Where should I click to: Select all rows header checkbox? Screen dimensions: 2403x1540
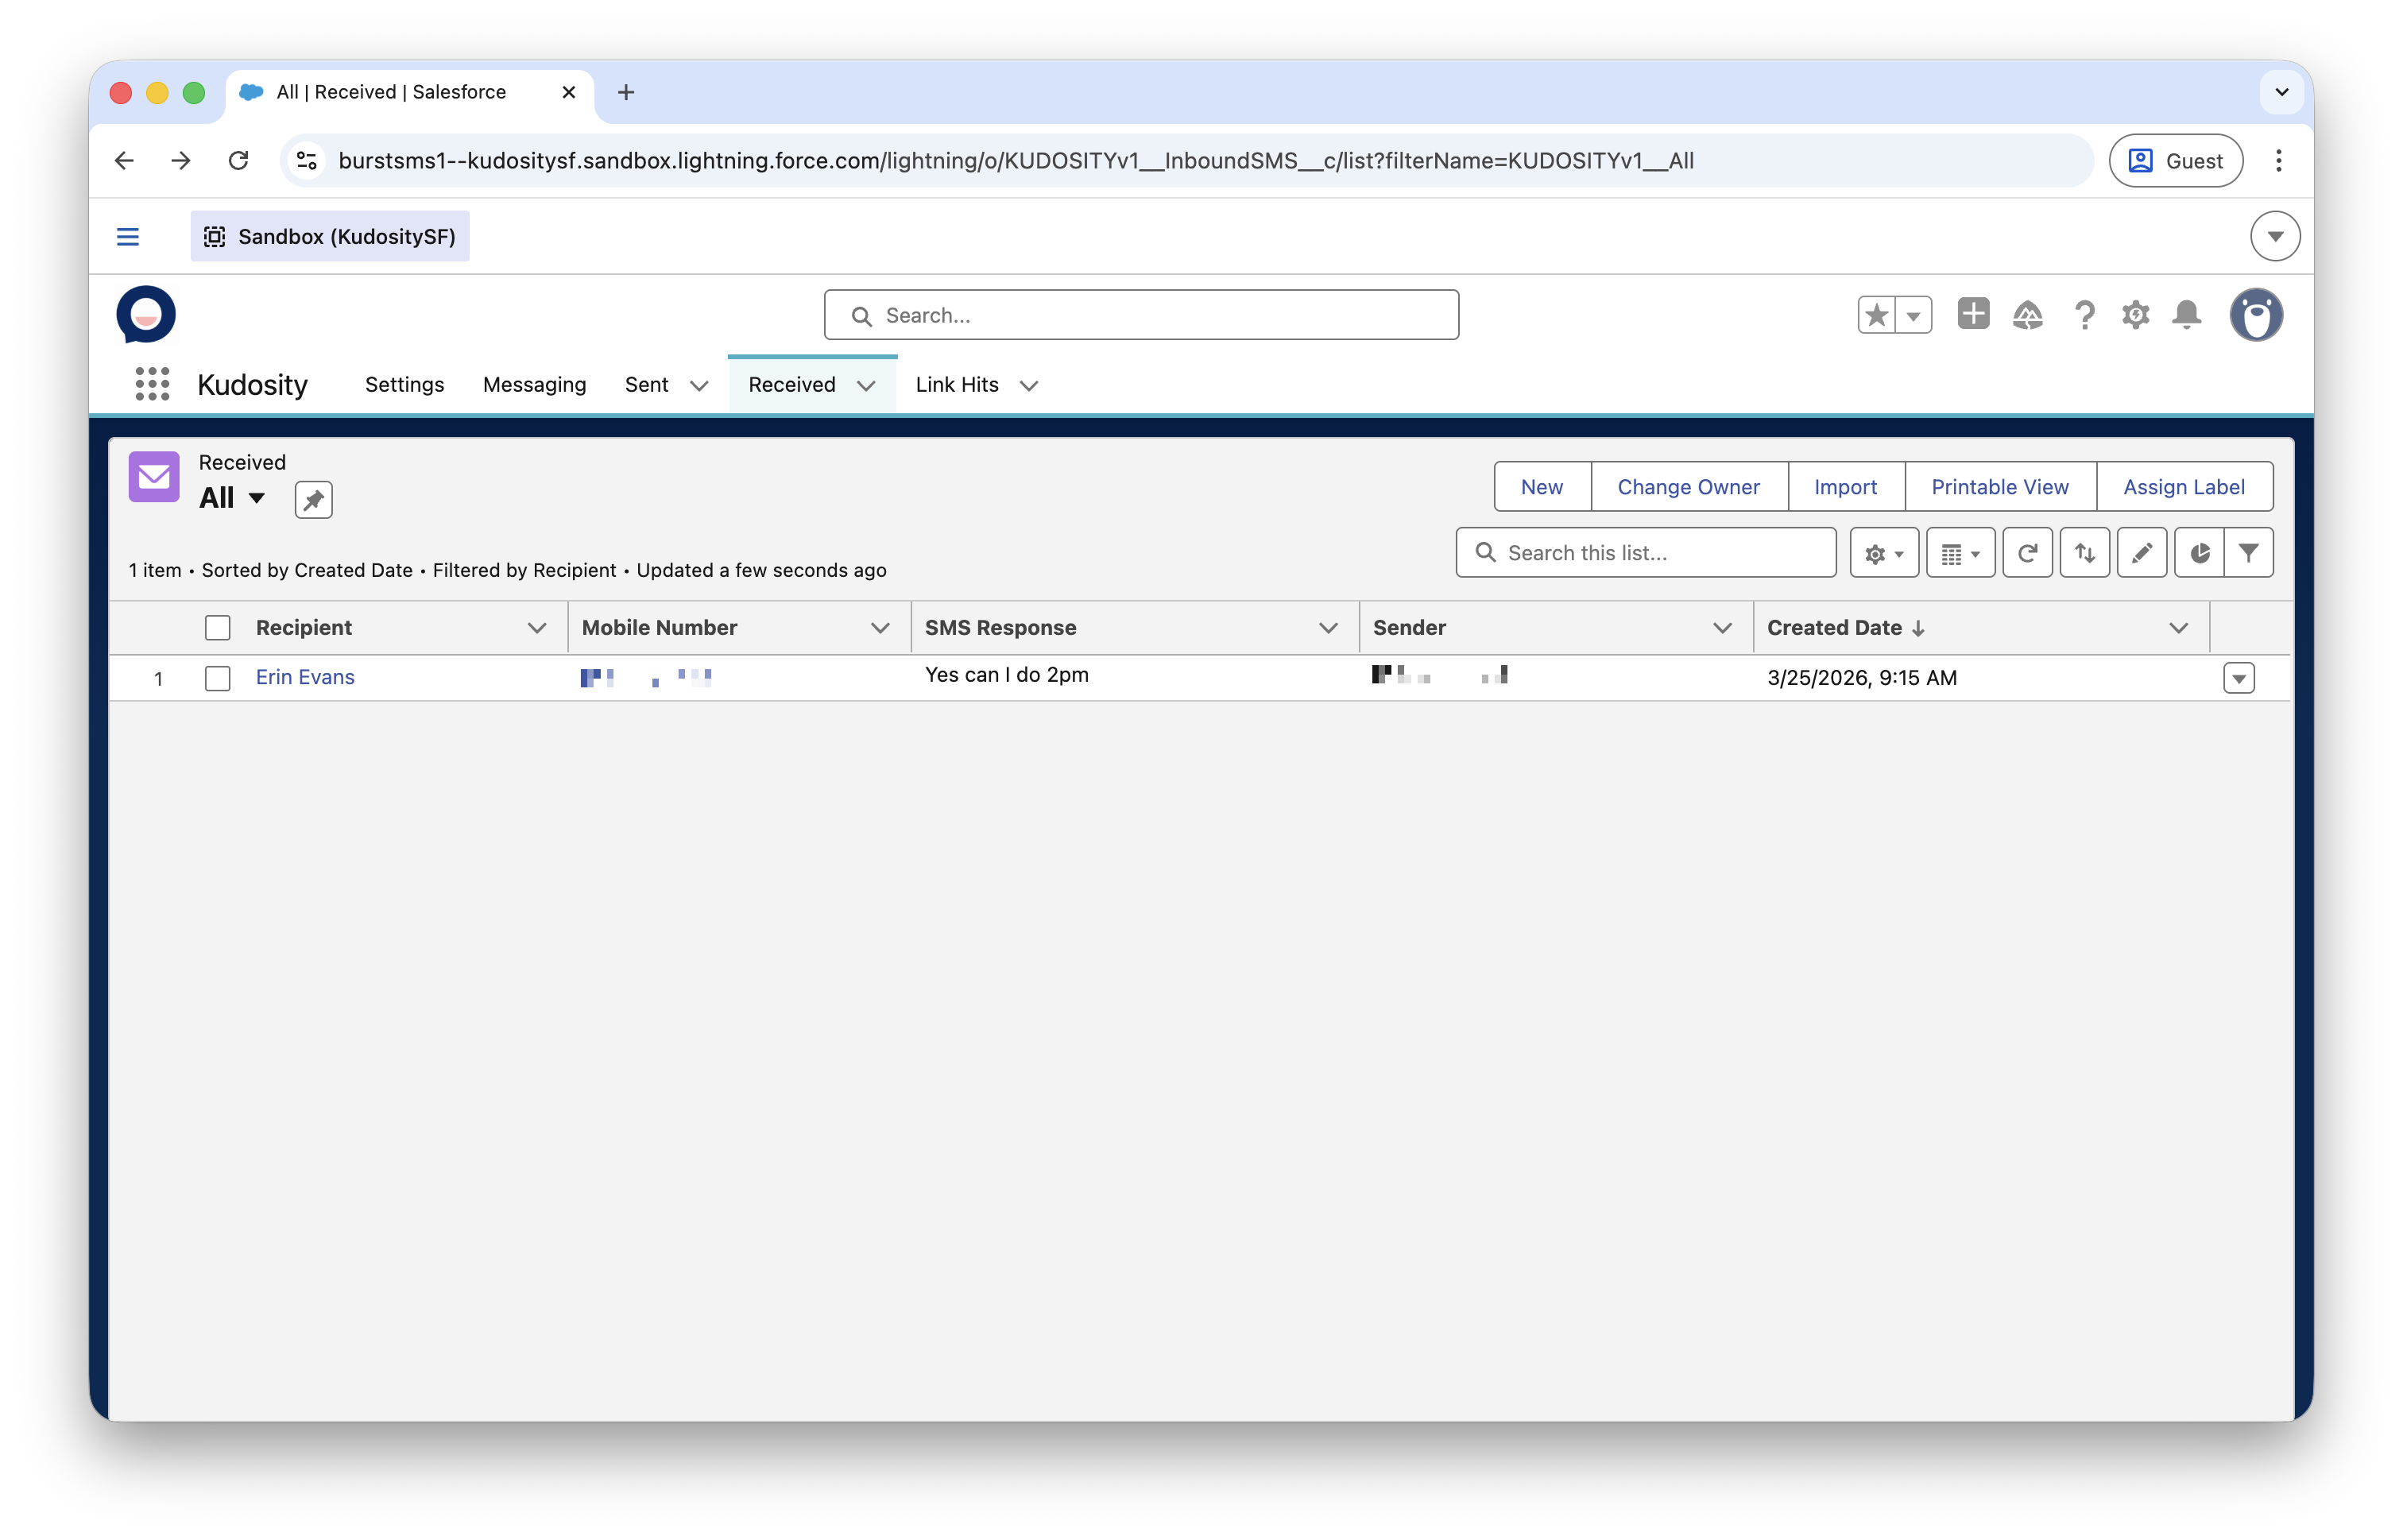click(x=217, y=628)
